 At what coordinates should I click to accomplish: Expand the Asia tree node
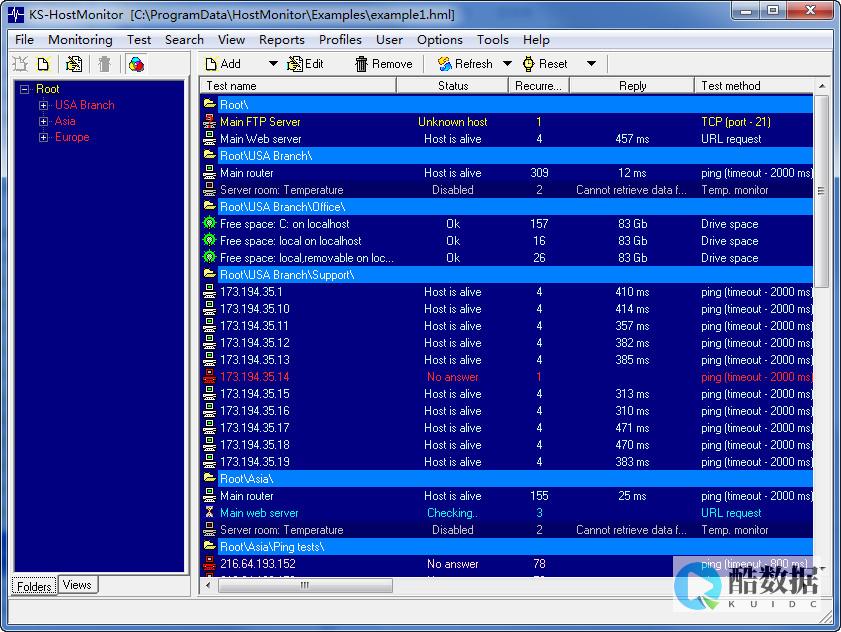tap(43, 121)
